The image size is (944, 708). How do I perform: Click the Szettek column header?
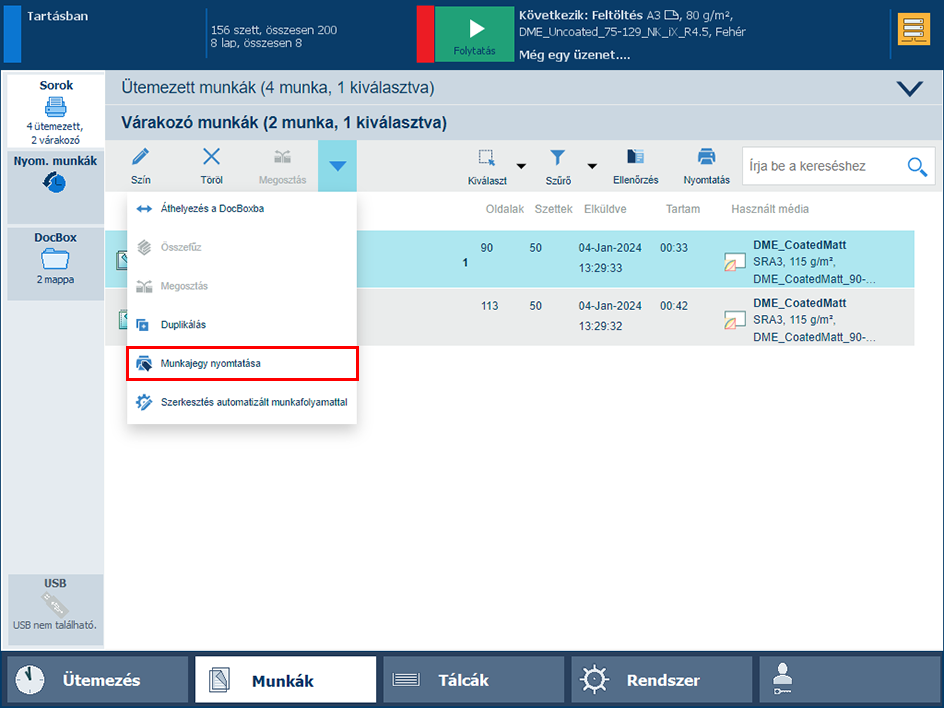(x=553, y=209)
